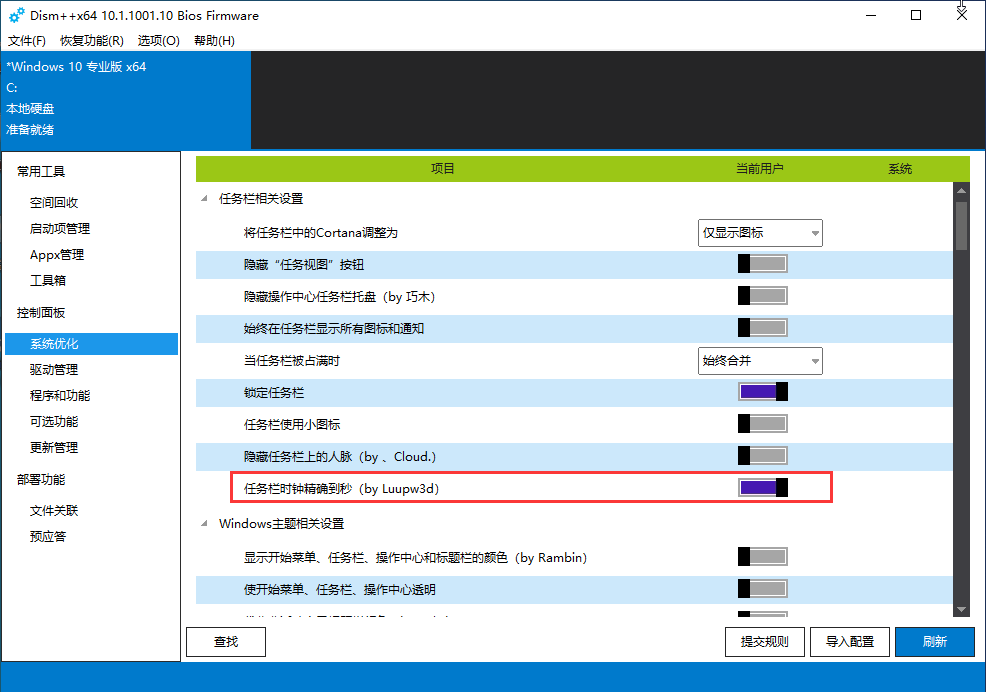Open the 文件(F) menu
986x692 pixels.
[27, 41]
